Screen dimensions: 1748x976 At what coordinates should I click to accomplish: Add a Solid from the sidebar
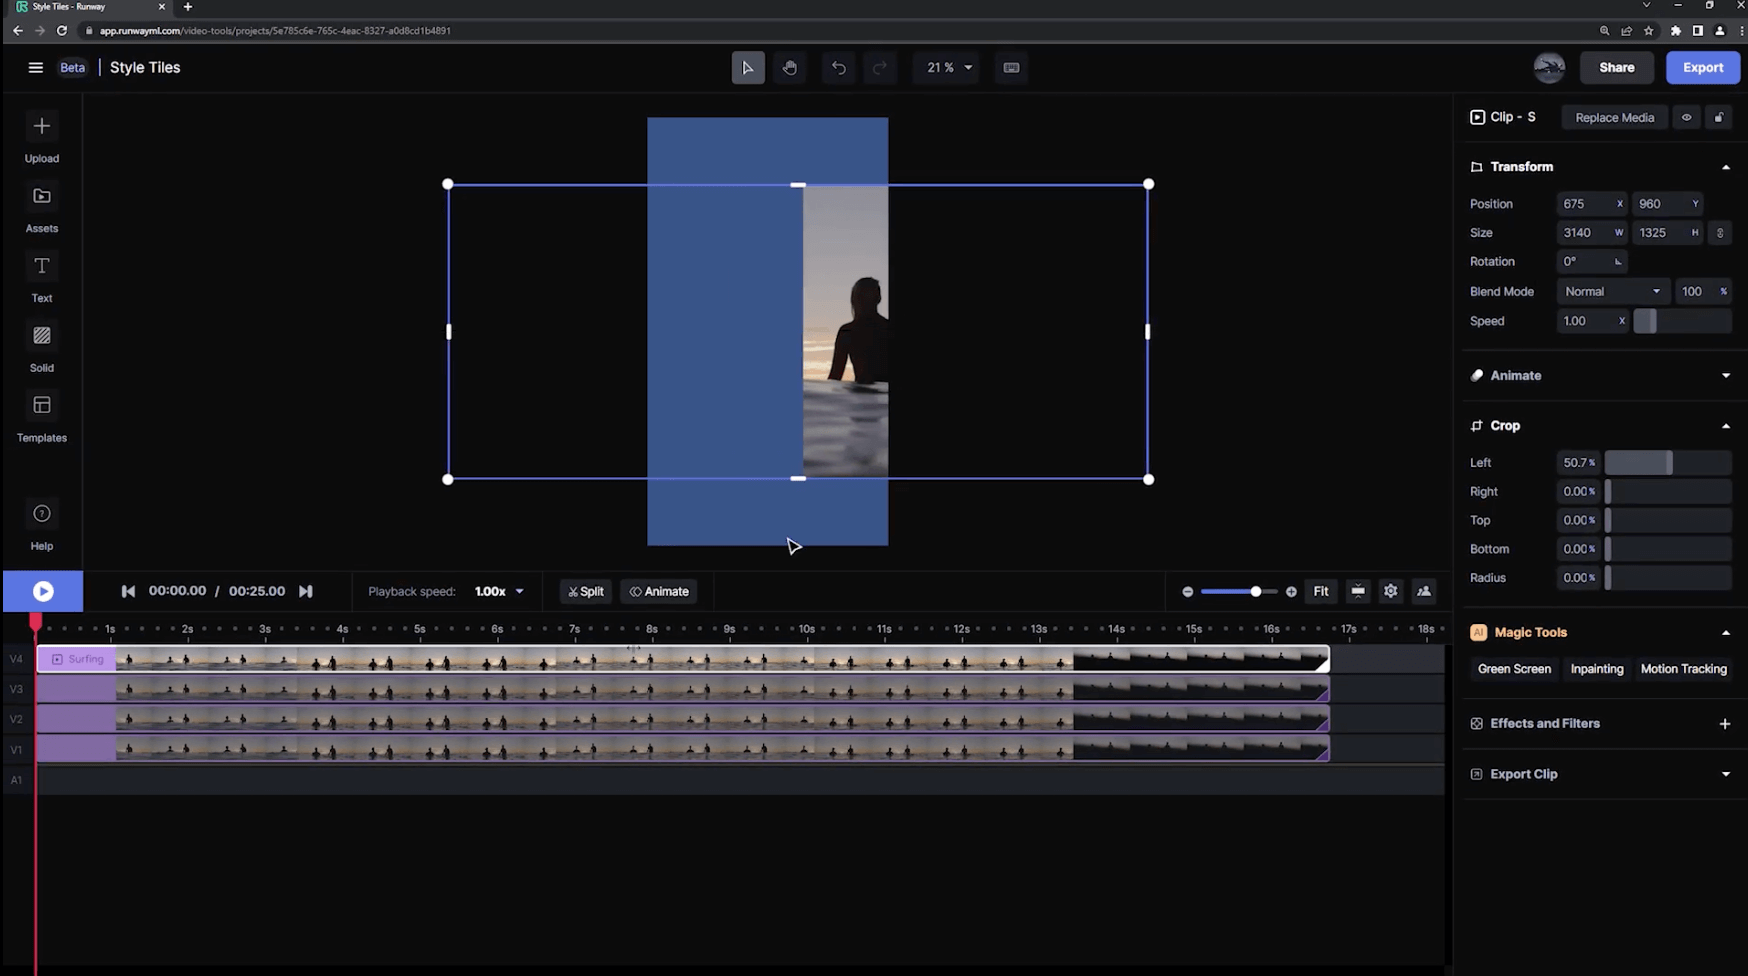pyautogui.click(x=41, y=348)
